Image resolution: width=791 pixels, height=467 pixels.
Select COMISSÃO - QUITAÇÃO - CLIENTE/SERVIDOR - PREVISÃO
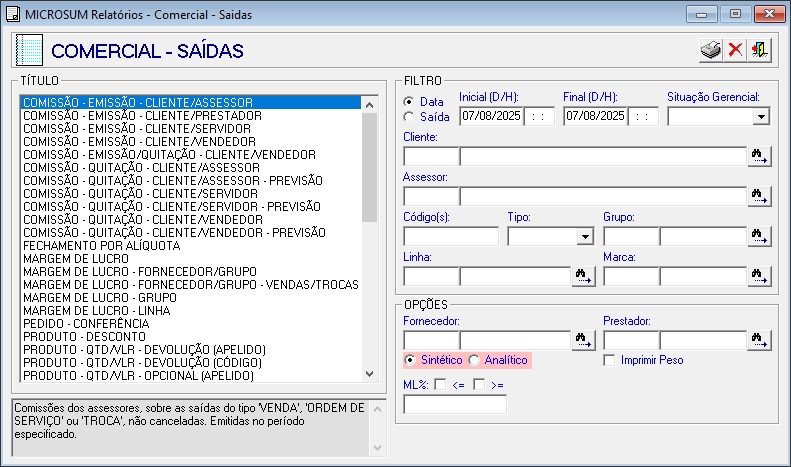[x=191, y=207]
